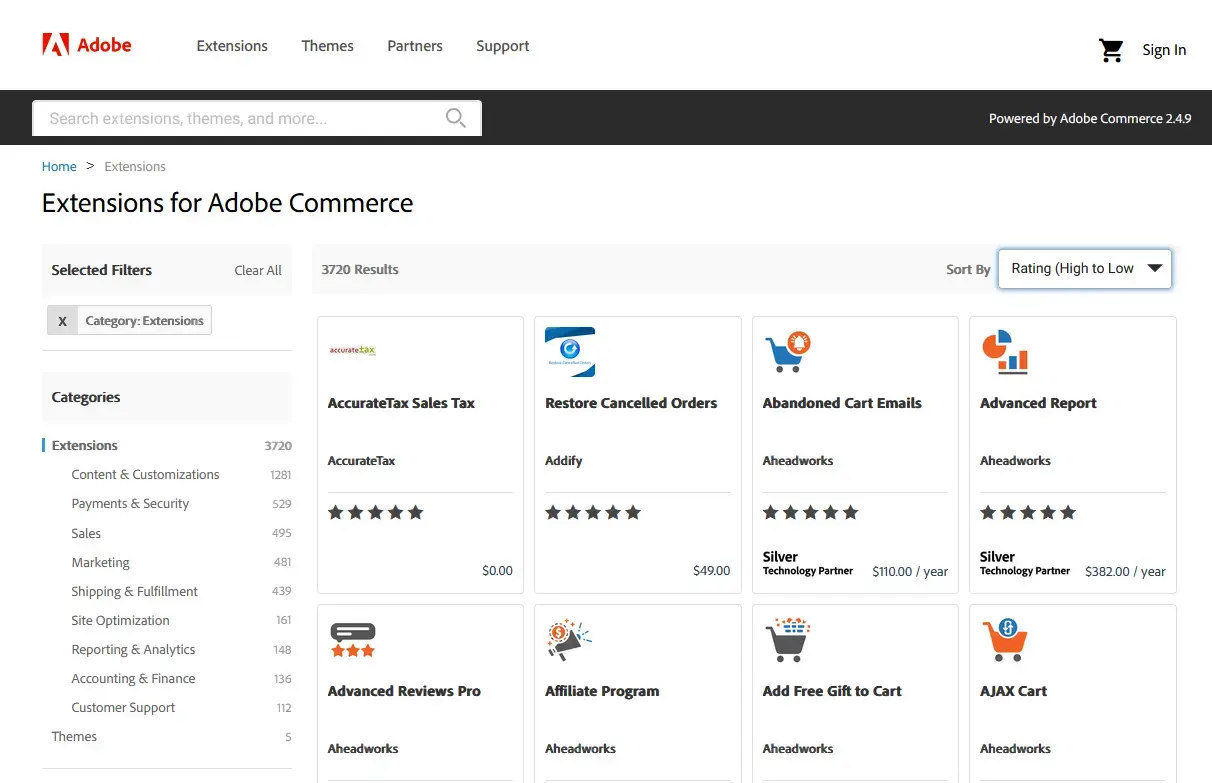Open AccurateTax Sales Tax title

(x=401, y=403)
